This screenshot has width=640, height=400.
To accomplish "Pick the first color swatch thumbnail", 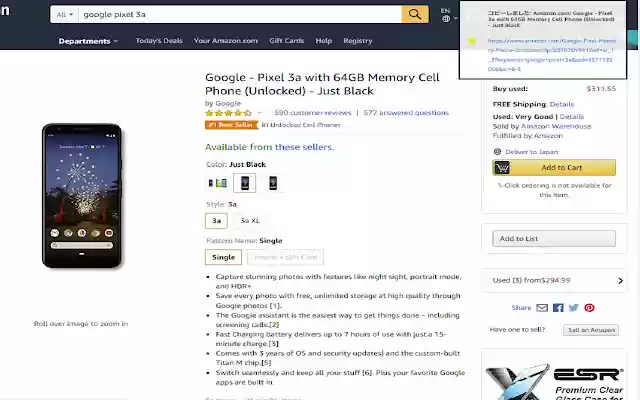I will tap(217, 183).
